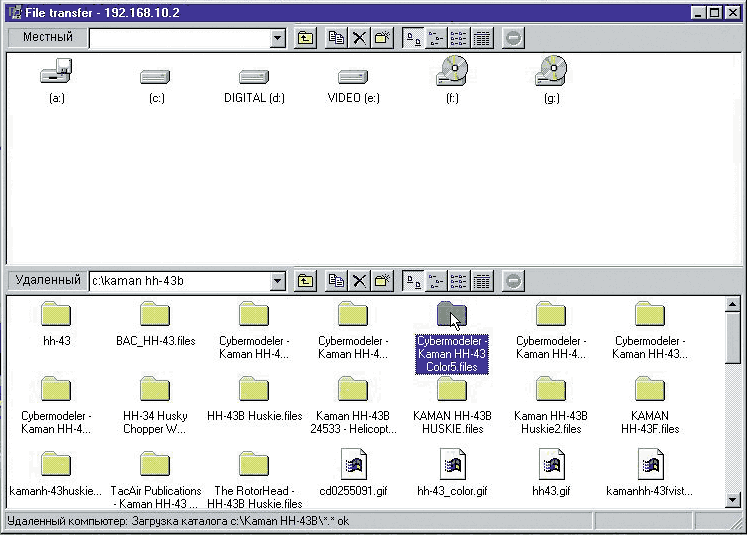Click the remote path field c:\kaman hh-43b

point(178,282)
